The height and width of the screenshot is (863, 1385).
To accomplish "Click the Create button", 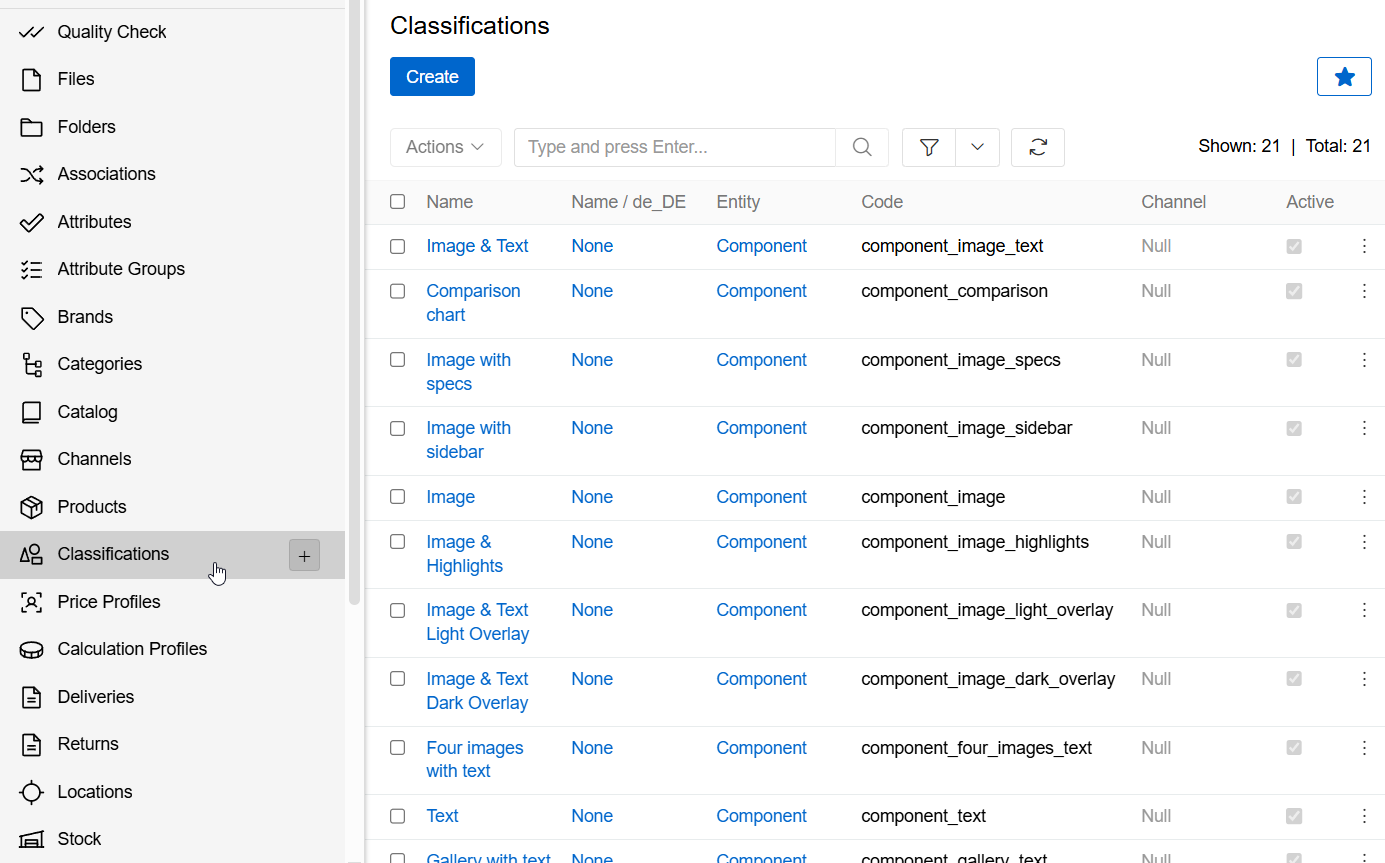I will point(432,76).
